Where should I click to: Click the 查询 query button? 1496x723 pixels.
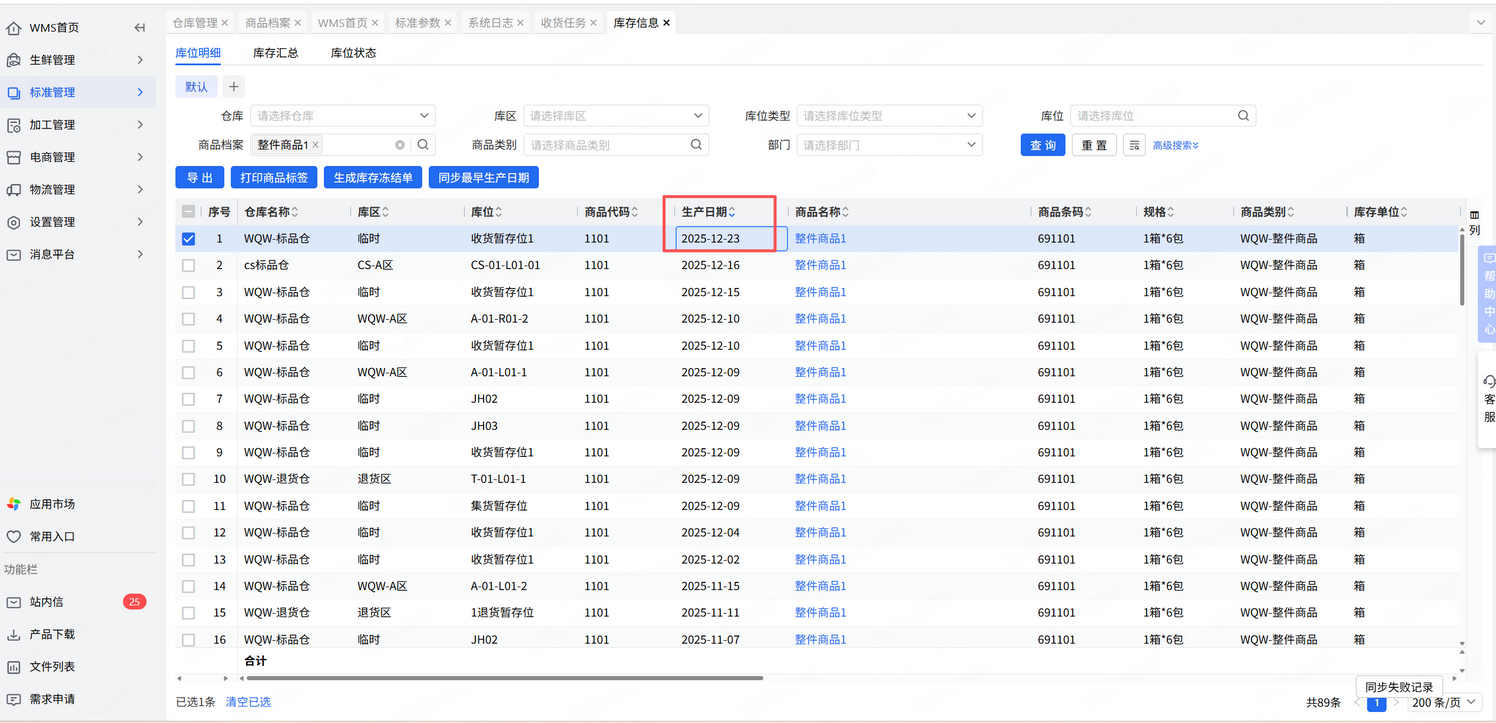1043,145
